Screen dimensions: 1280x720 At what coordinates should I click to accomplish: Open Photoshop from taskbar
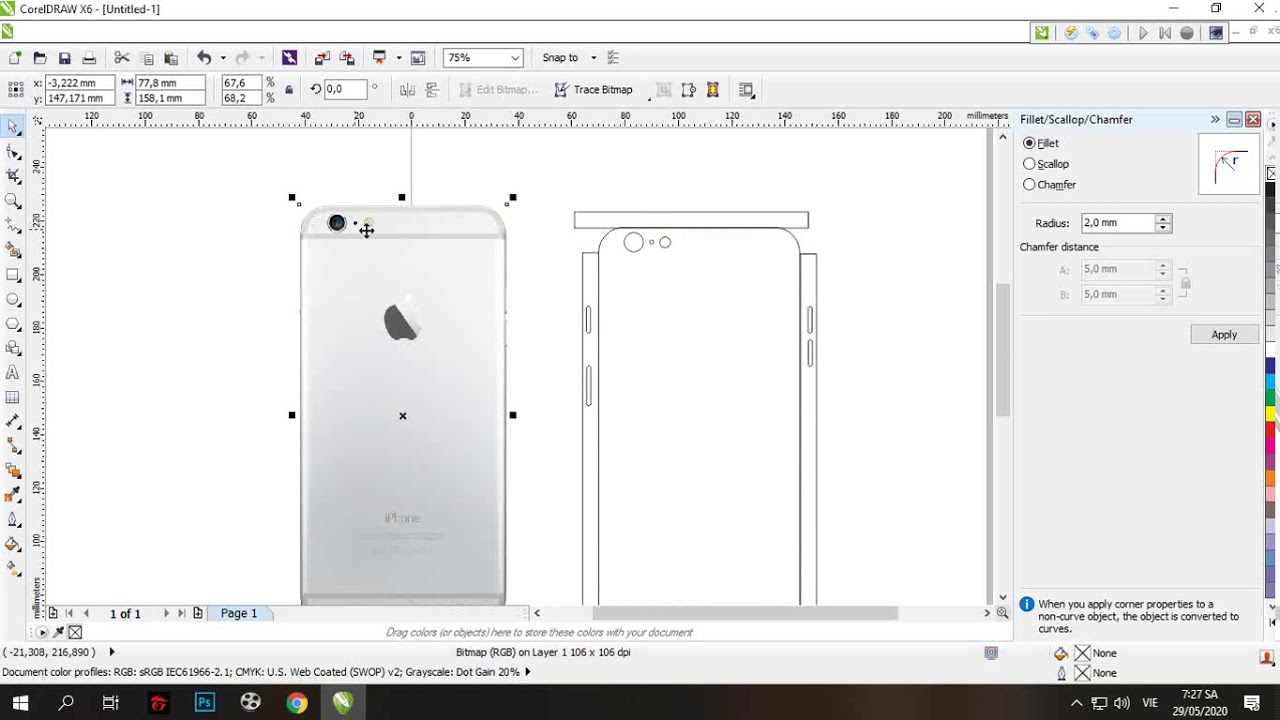(x=204, y=703)
